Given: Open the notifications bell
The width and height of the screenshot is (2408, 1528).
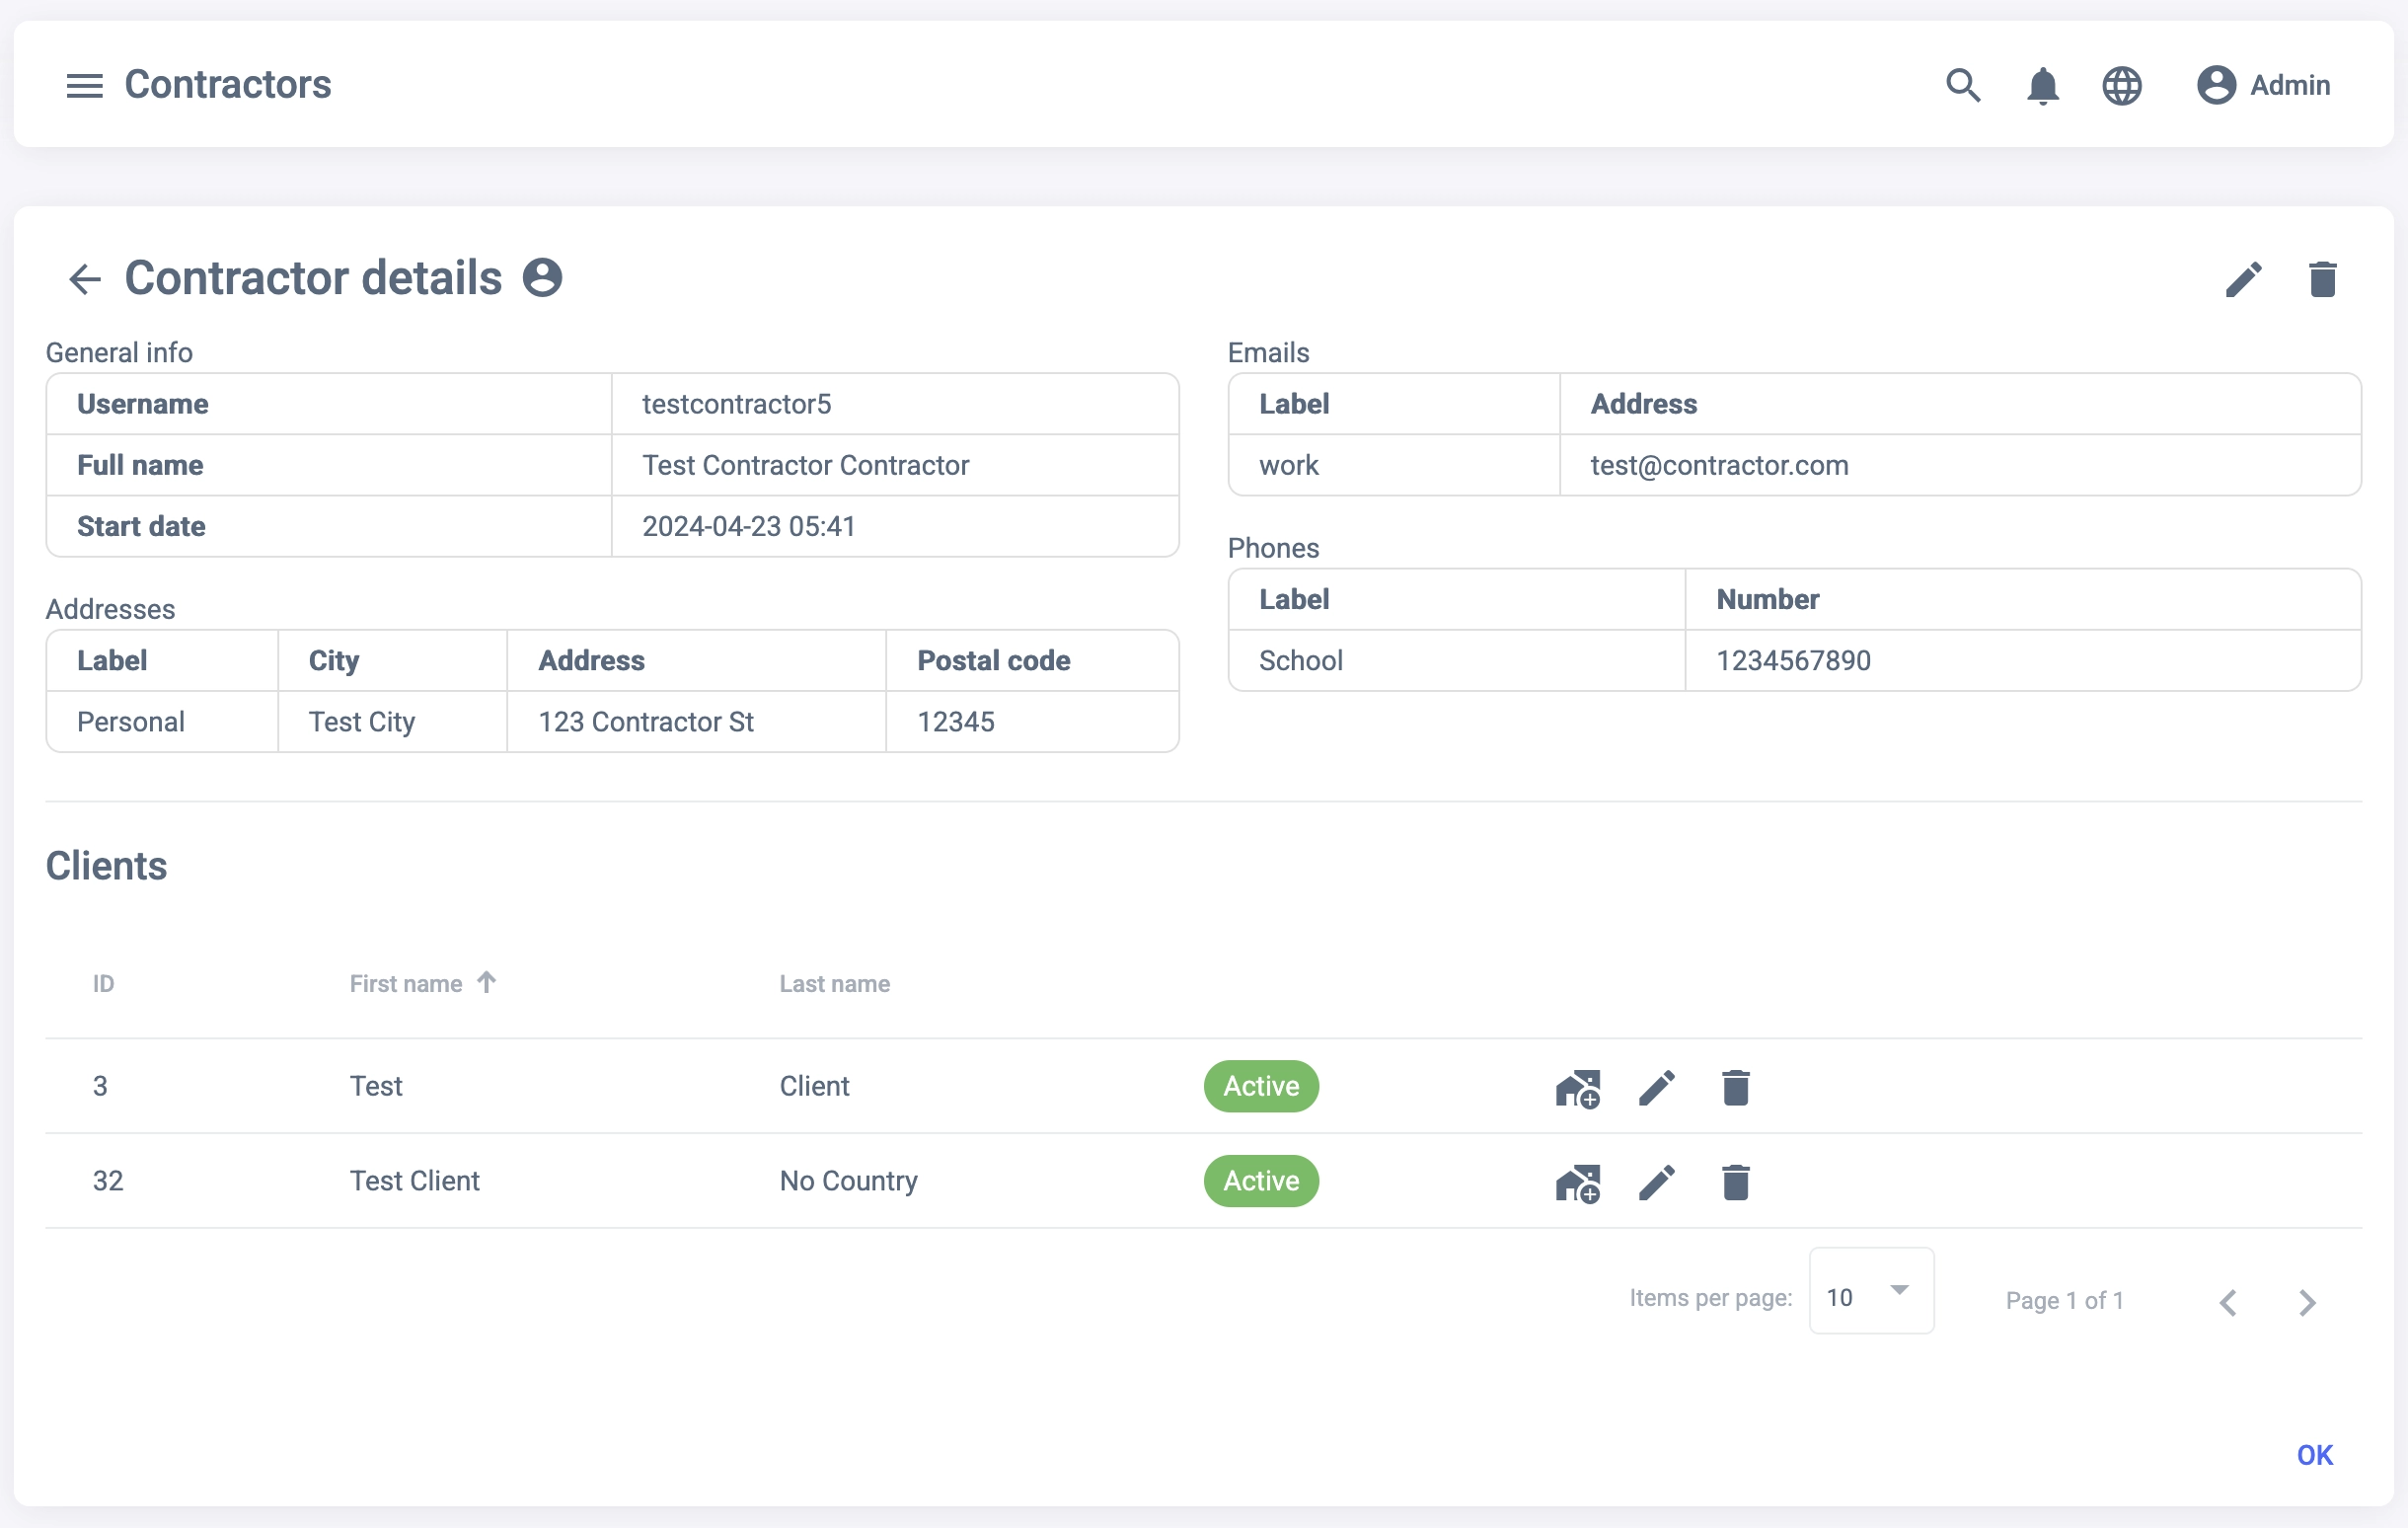Looking at the screenshot, I should click(2042, 86).
